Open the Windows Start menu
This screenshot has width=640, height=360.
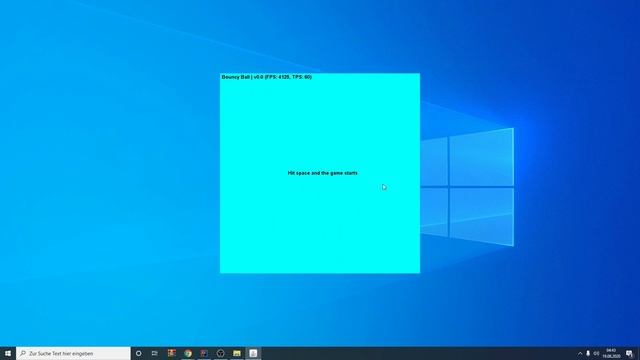[8, 353]
